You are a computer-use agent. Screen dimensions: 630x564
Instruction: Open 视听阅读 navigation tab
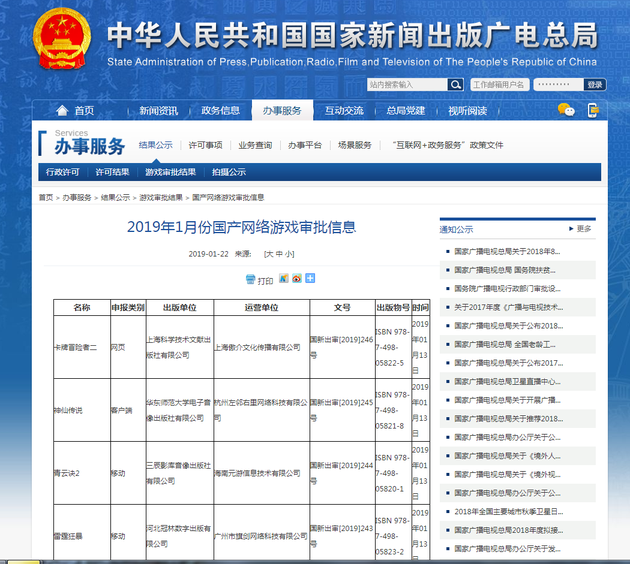[467, 111]
